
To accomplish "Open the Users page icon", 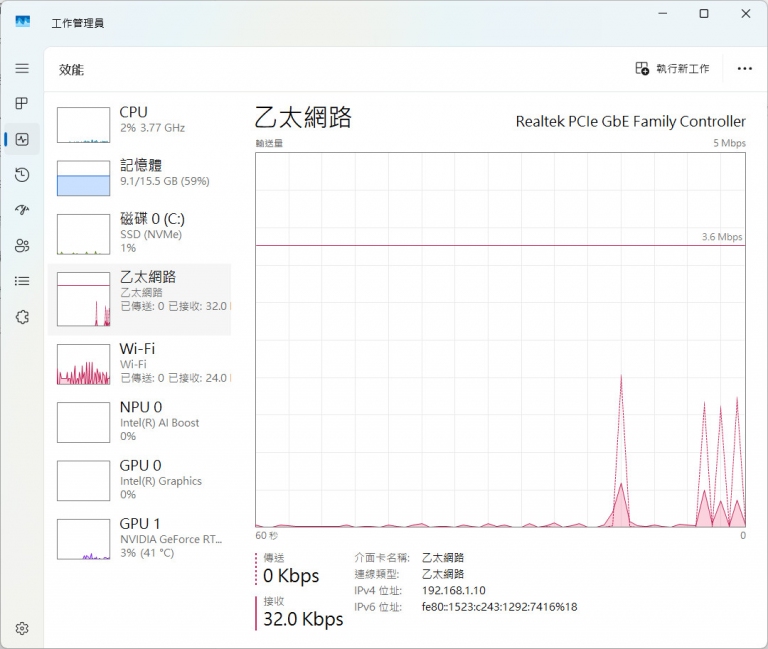I will pyautogui.click(x=22, y=246).
